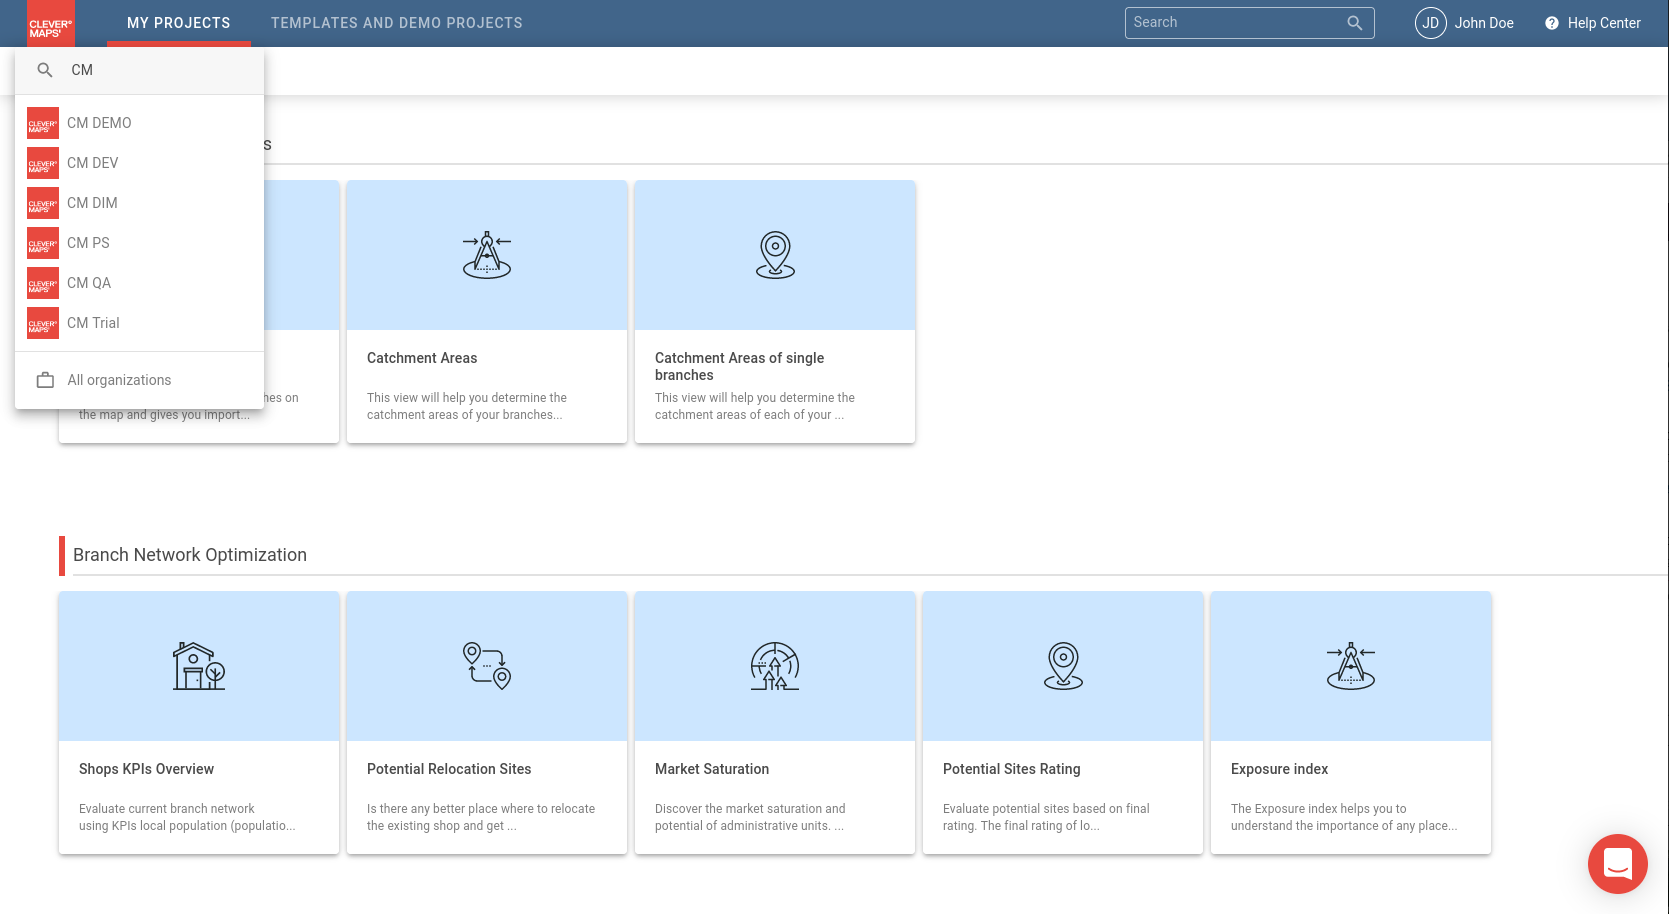1669x914 pixels.
Task: Select the My Projects tab
Action: tap(178, 23)
